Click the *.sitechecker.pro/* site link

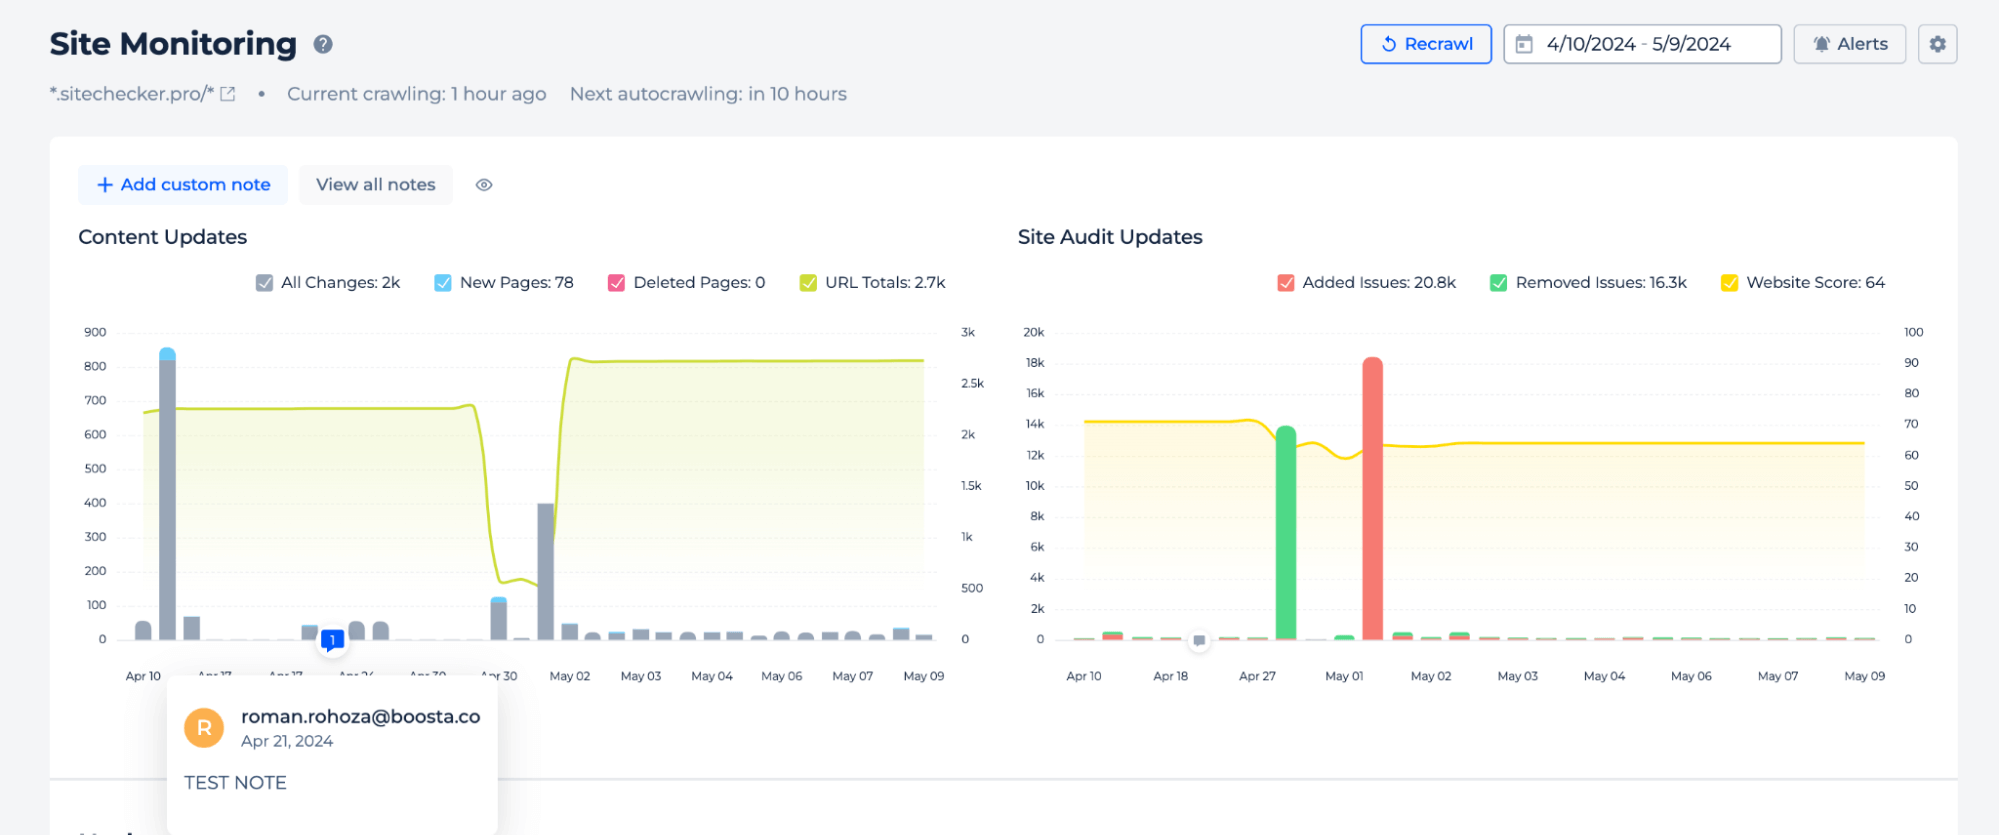pos(132,94)
